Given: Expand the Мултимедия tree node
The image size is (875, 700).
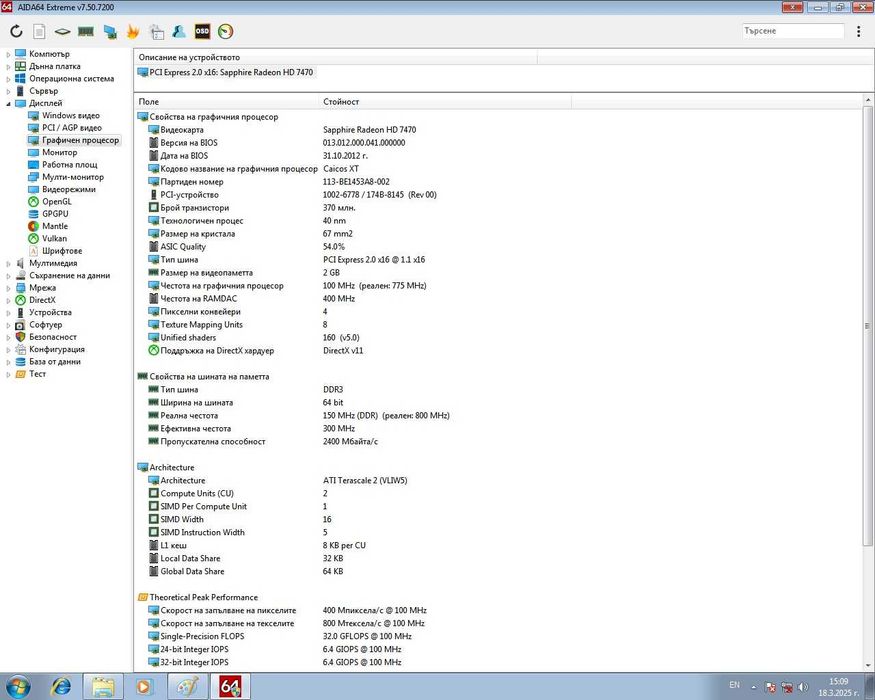Looking at the screenshot, I should 8,263.
